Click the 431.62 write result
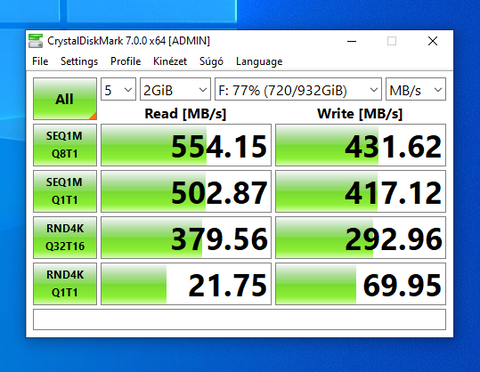This screenshot has height=372, width=480. [x=360, y=145]
